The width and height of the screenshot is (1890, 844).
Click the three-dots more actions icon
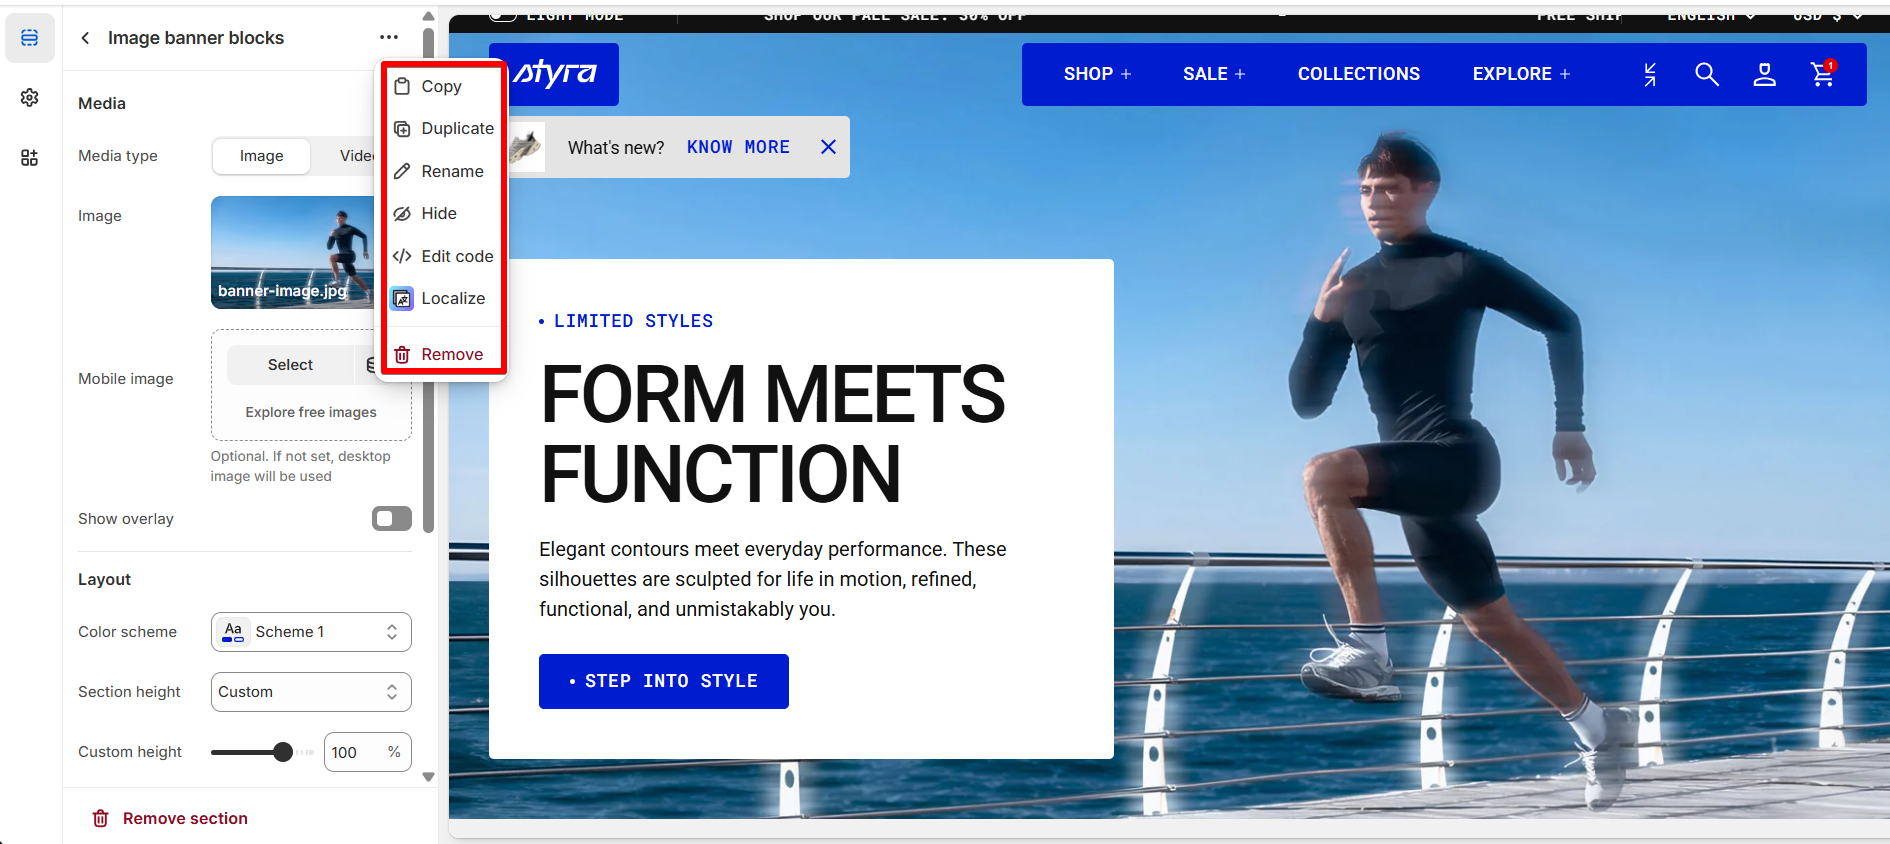tap(389, 37)
